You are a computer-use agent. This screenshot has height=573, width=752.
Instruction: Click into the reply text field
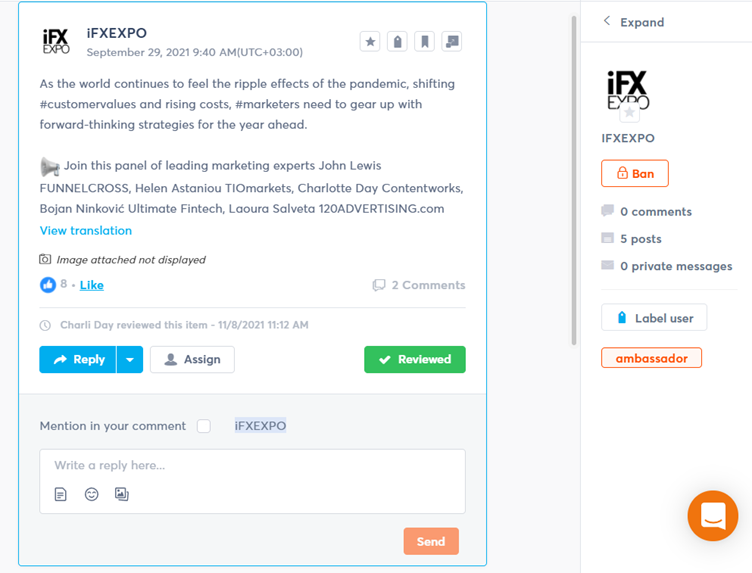click(x=252, y=466)
